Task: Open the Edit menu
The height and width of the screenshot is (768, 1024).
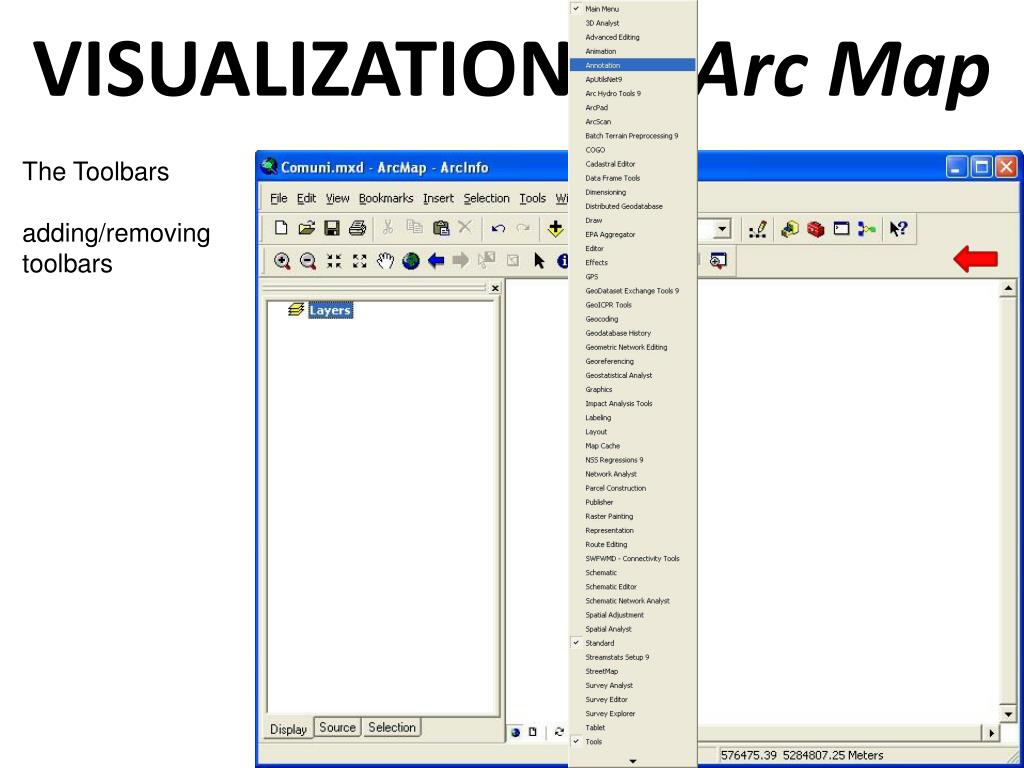Action: coord(306,199)
